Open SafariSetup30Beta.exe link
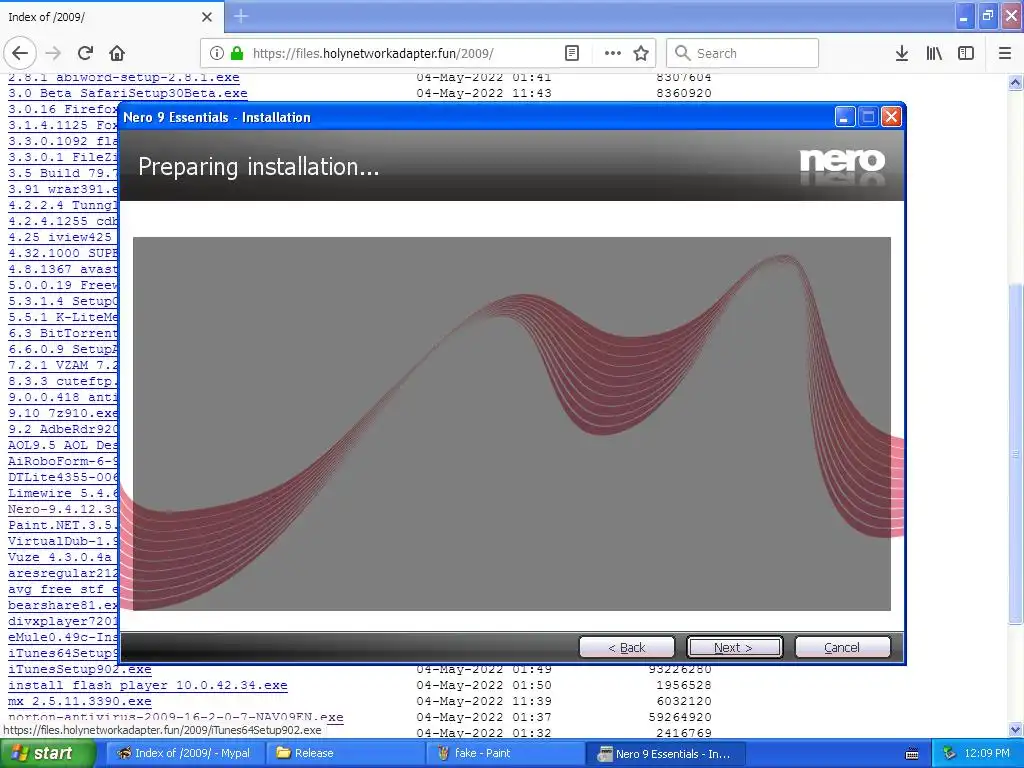The image size is (1024, 768). pyautogui.click(x=128, y=93)
